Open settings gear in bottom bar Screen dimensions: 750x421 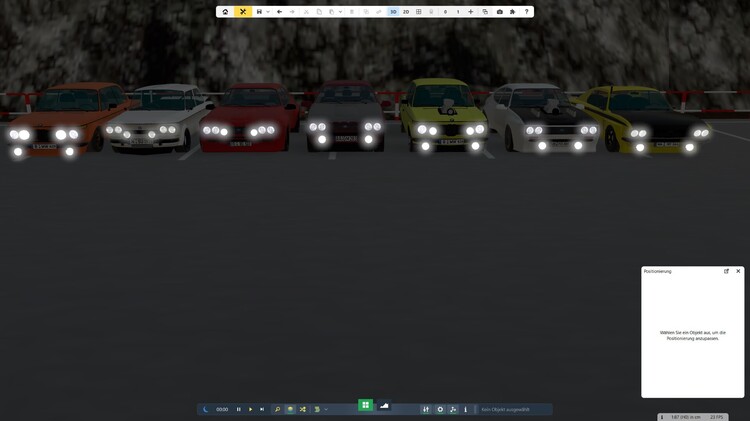point(440,410)
